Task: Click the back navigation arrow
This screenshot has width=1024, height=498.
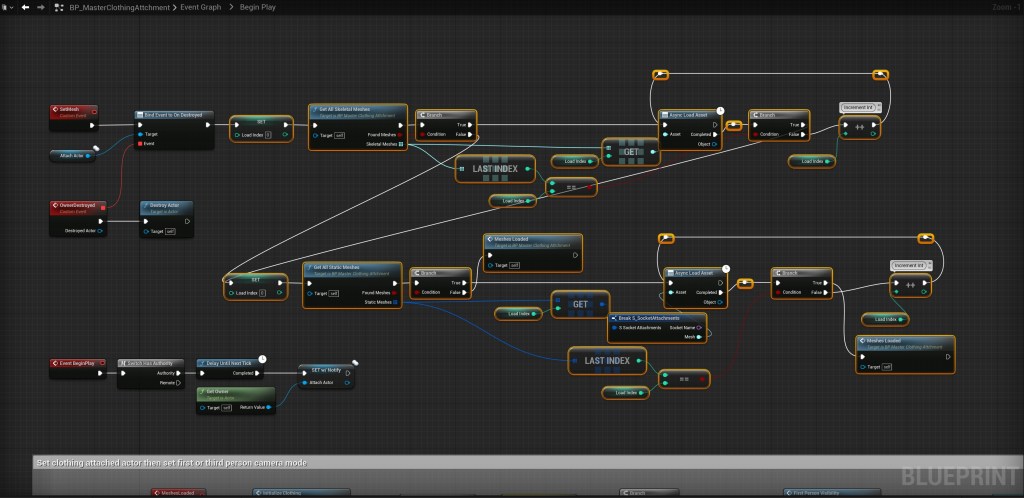Action: tap(26, 7)
